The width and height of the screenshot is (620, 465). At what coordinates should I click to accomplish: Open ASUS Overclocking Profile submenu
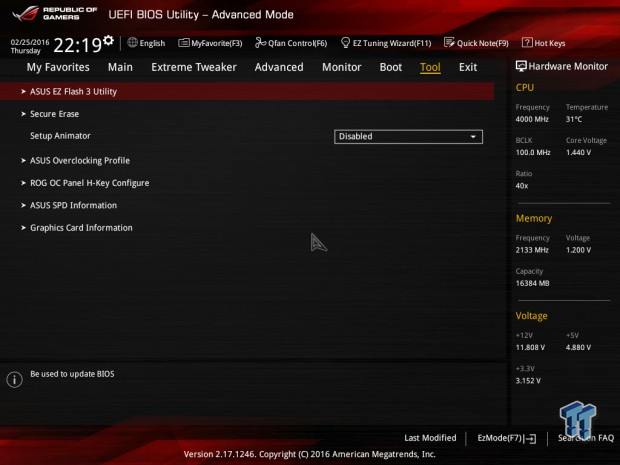point(80,161)
